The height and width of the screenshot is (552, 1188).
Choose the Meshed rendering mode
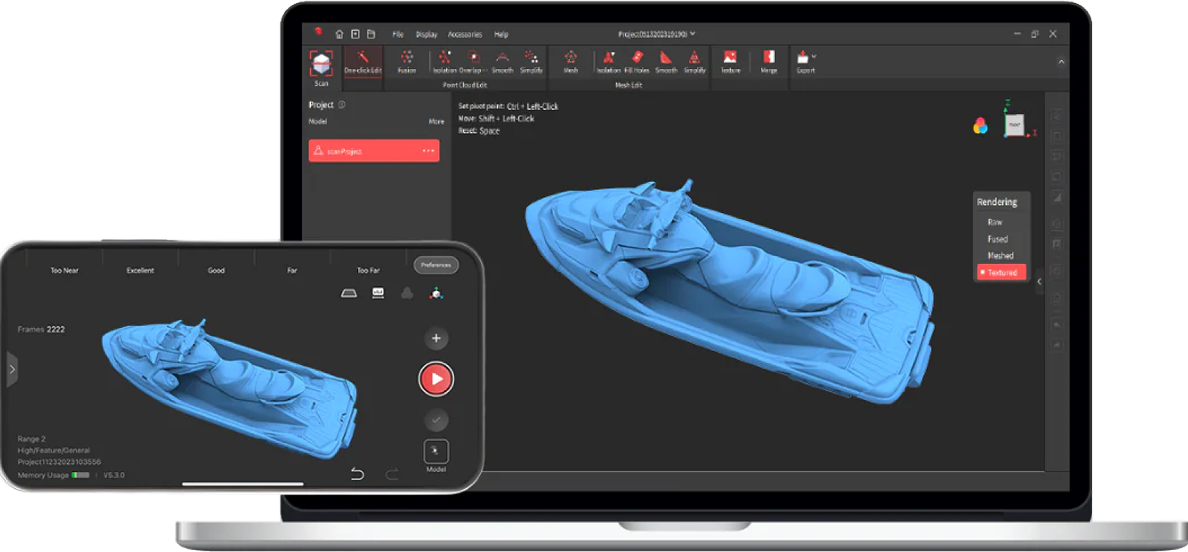[x=1000, y=255]
